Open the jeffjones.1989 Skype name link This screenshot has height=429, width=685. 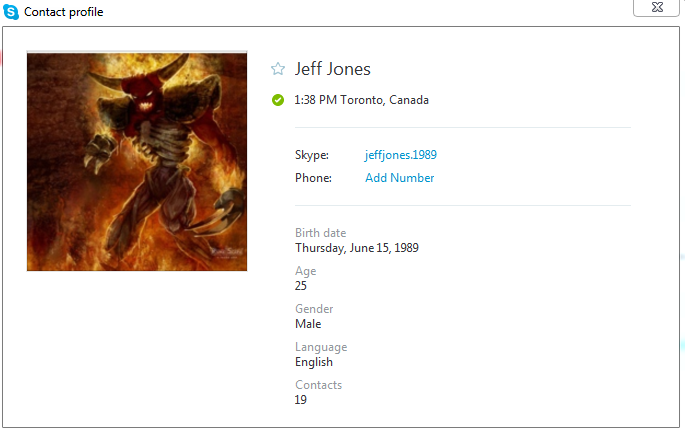pyautogui.click(x=400, y=155)
